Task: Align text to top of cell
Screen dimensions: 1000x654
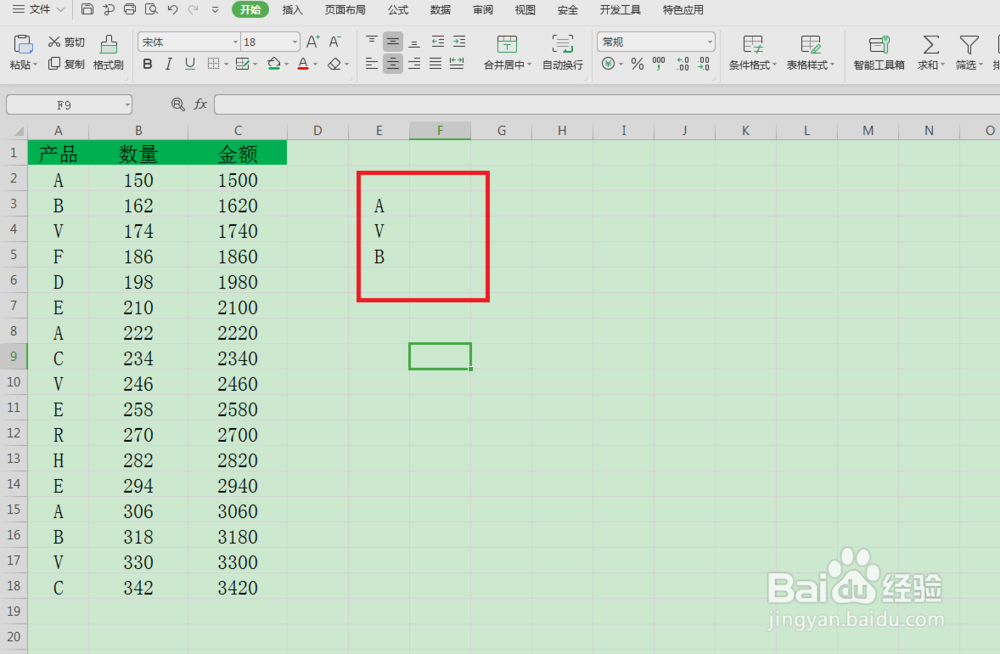Action: [371, 42]
